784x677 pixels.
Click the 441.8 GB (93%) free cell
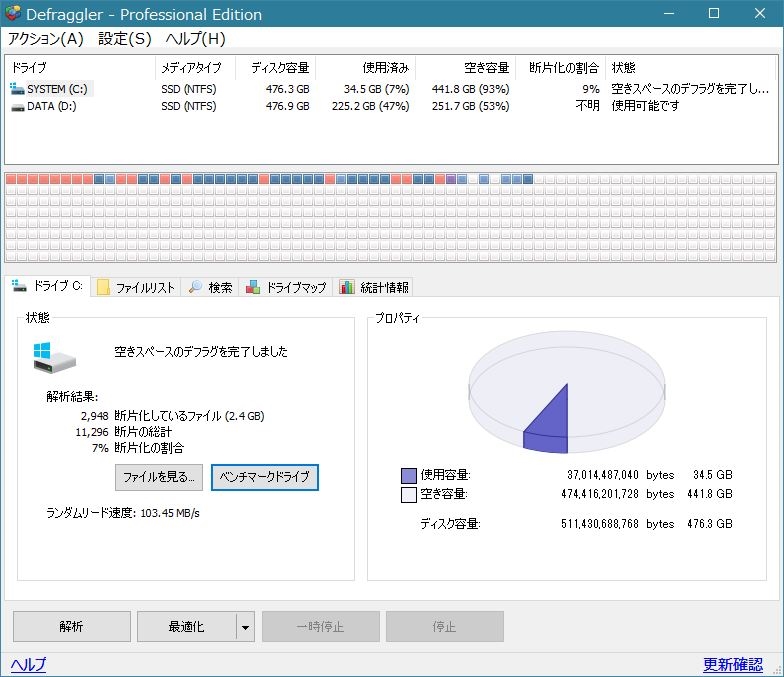(470, 89)
